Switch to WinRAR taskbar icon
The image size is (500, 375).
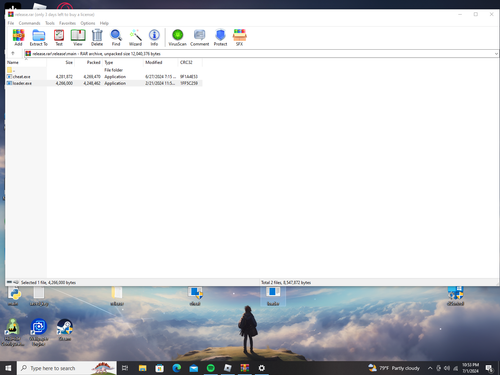(245, 368)
